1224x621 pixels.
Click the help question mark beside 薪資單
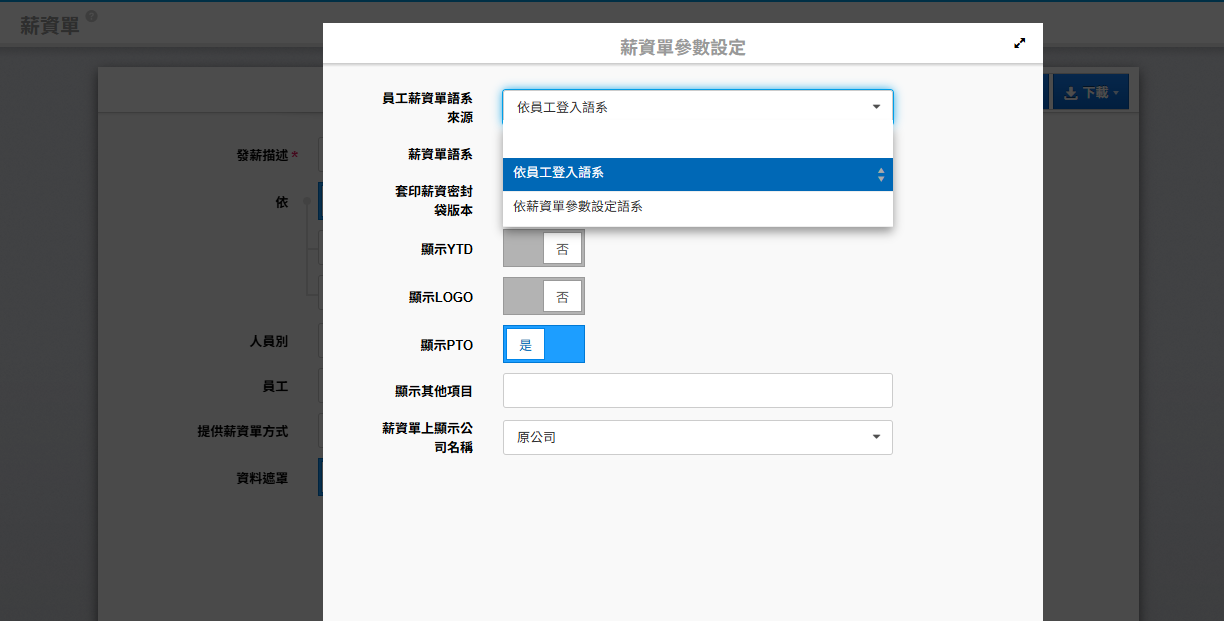pos(92,17)
